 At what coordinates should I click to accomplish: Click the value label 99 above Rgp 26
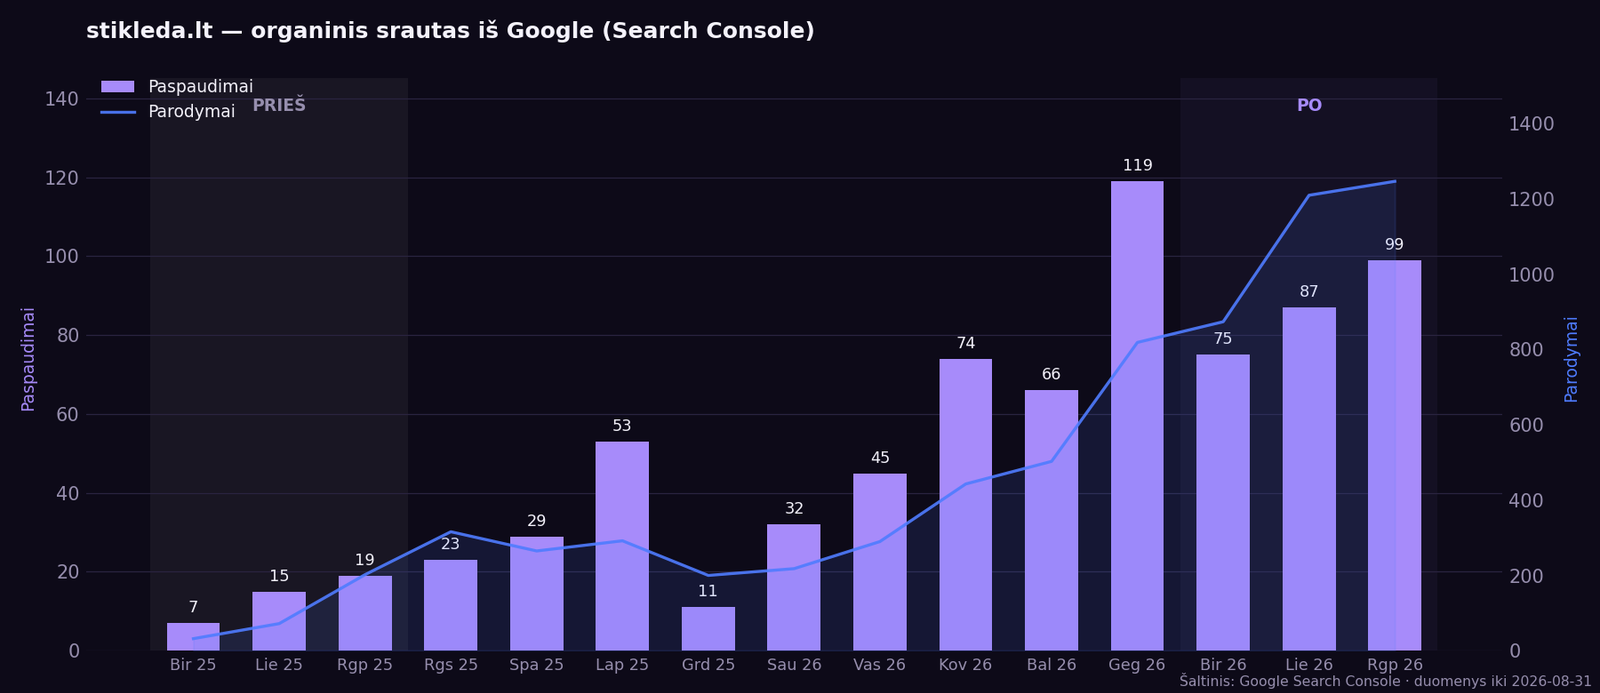[x=1395, y=245]
